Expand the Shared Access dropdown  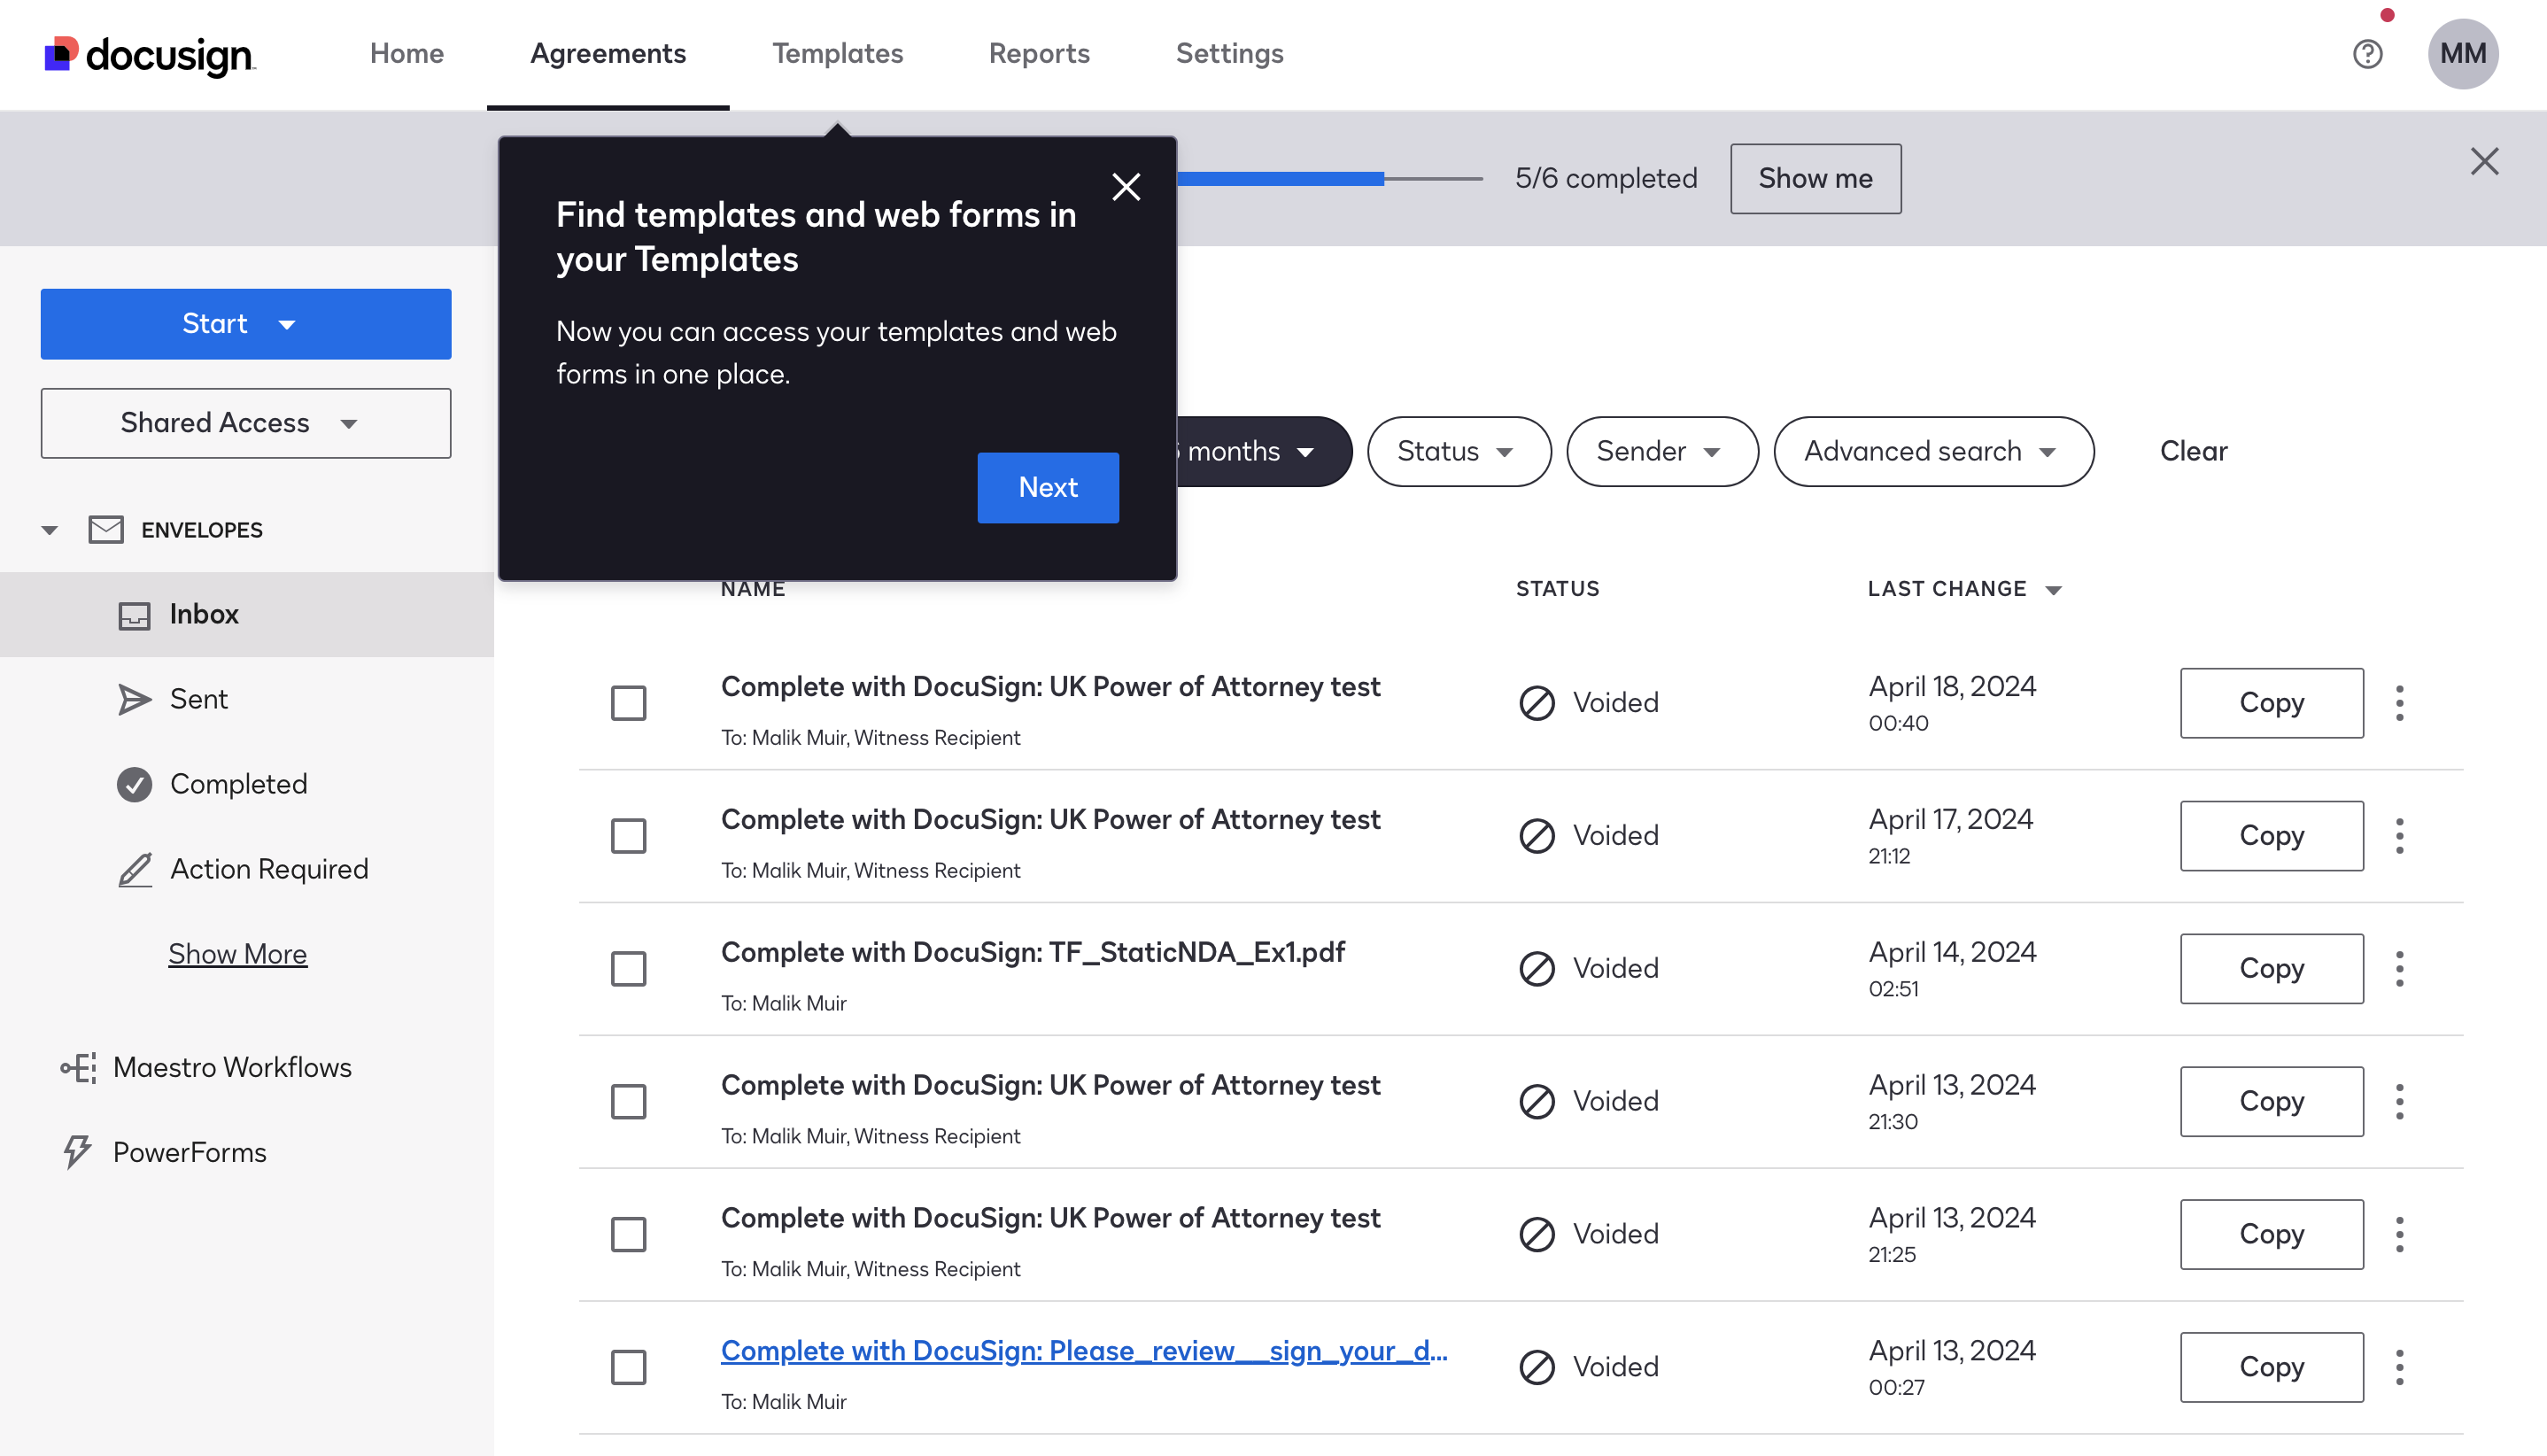point(246,424)
